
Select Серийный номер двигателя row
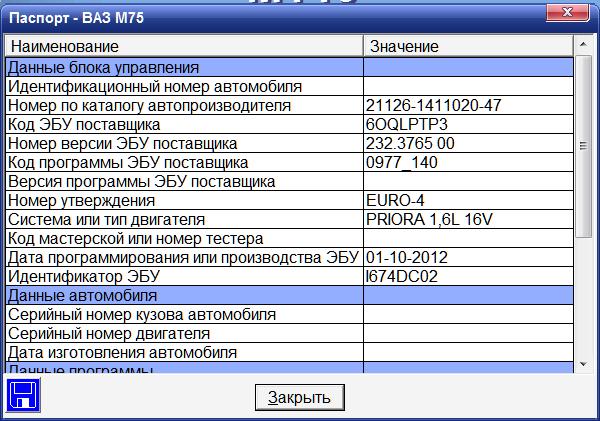(289, 333)
